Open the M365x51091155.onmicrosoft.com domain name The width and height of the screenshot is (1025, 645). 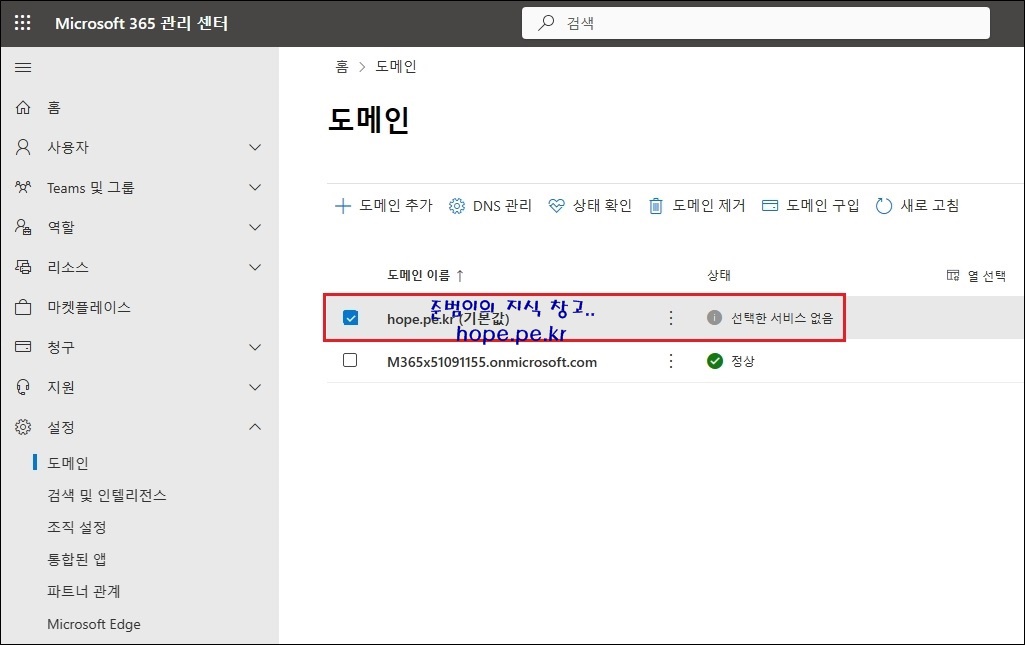492,362
